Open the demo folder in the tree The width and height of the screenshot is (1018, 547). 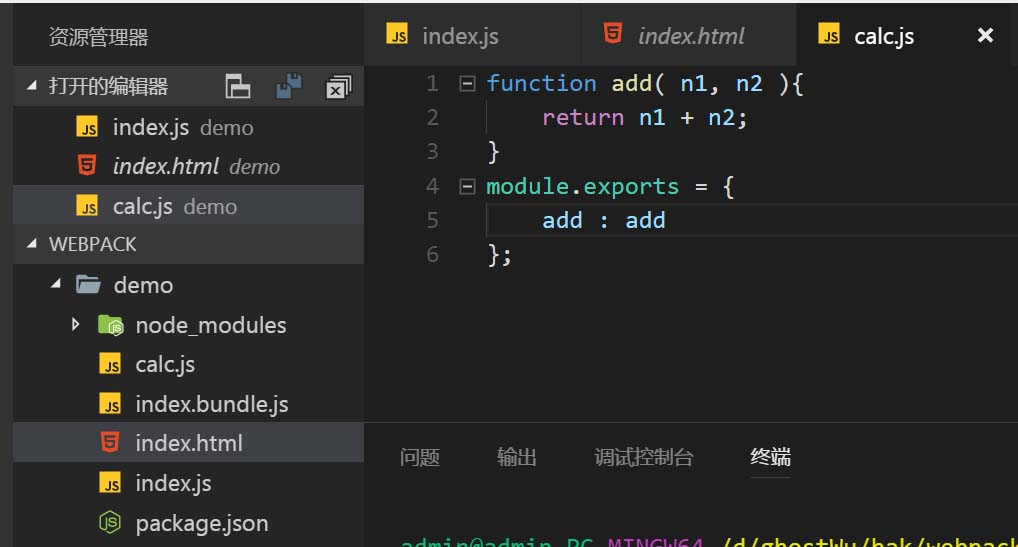tap(188, 285)
